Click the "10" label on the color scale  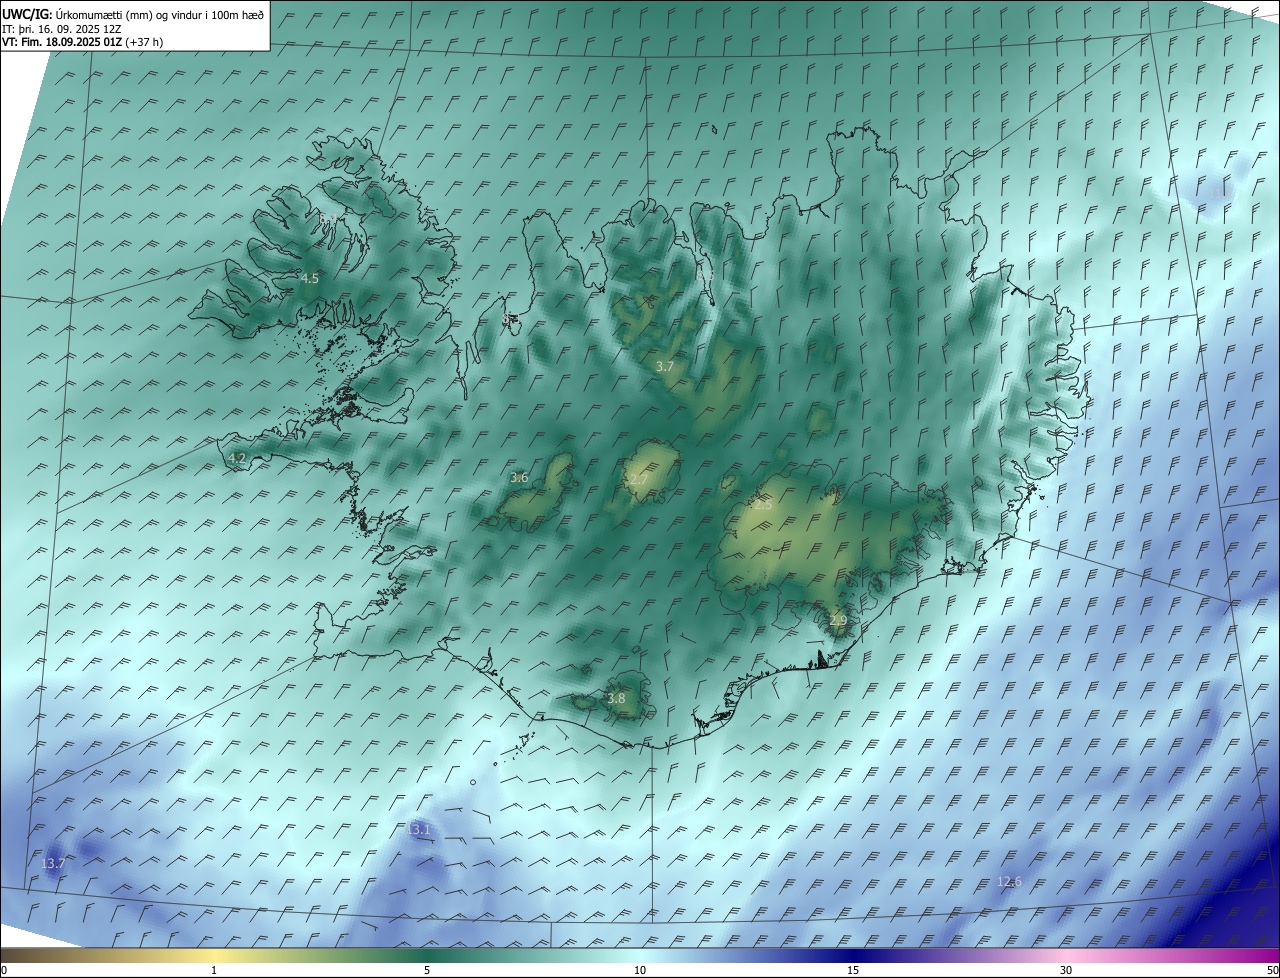pos(640,971)
